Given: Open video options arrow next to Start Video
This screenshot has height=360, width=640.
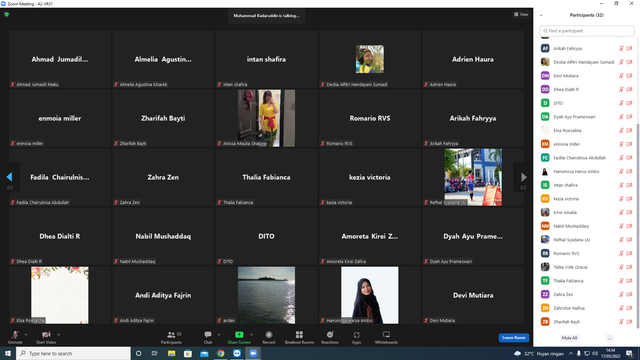Looking at the screenshot, I should click(x=58, y=335).
